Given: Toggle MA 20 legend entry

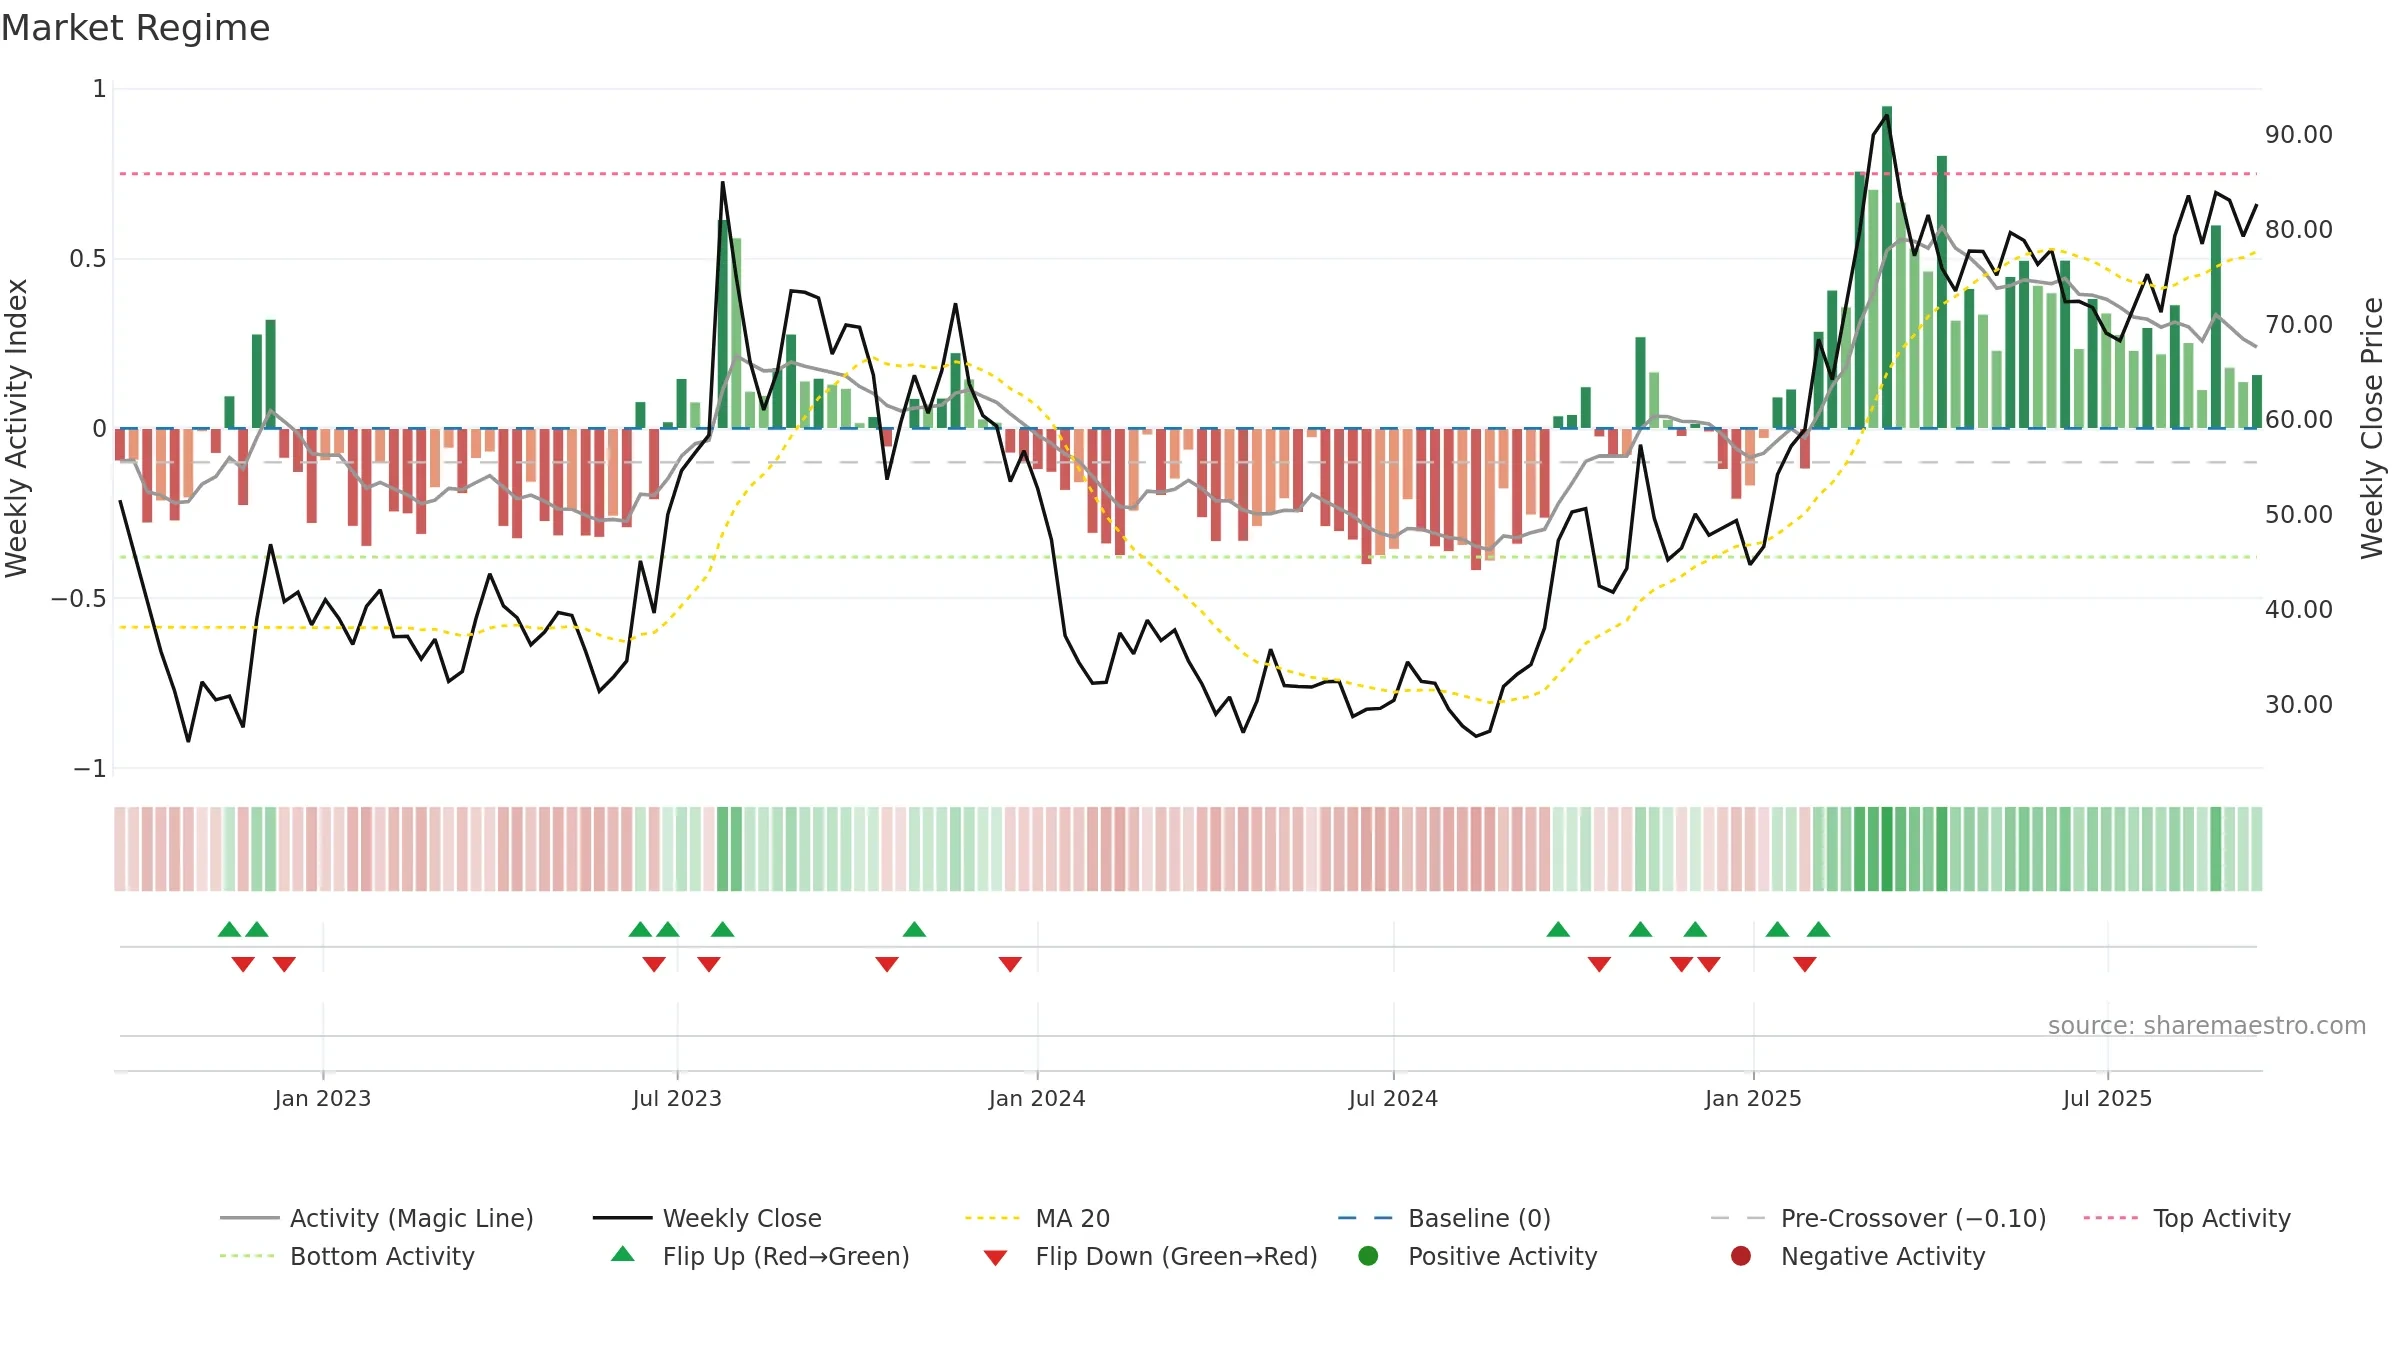Looking at the screenshot, I should [x=1037, y=1218].
